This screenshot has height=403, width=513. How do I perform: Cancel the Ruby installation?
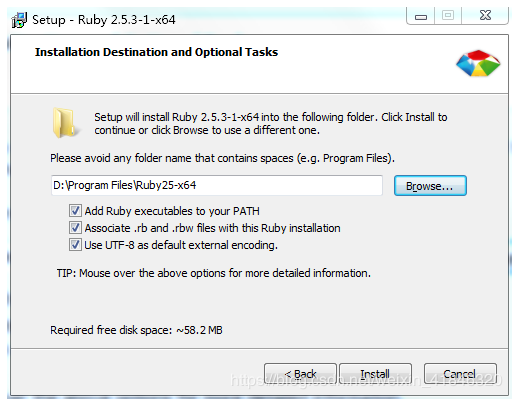460,374
